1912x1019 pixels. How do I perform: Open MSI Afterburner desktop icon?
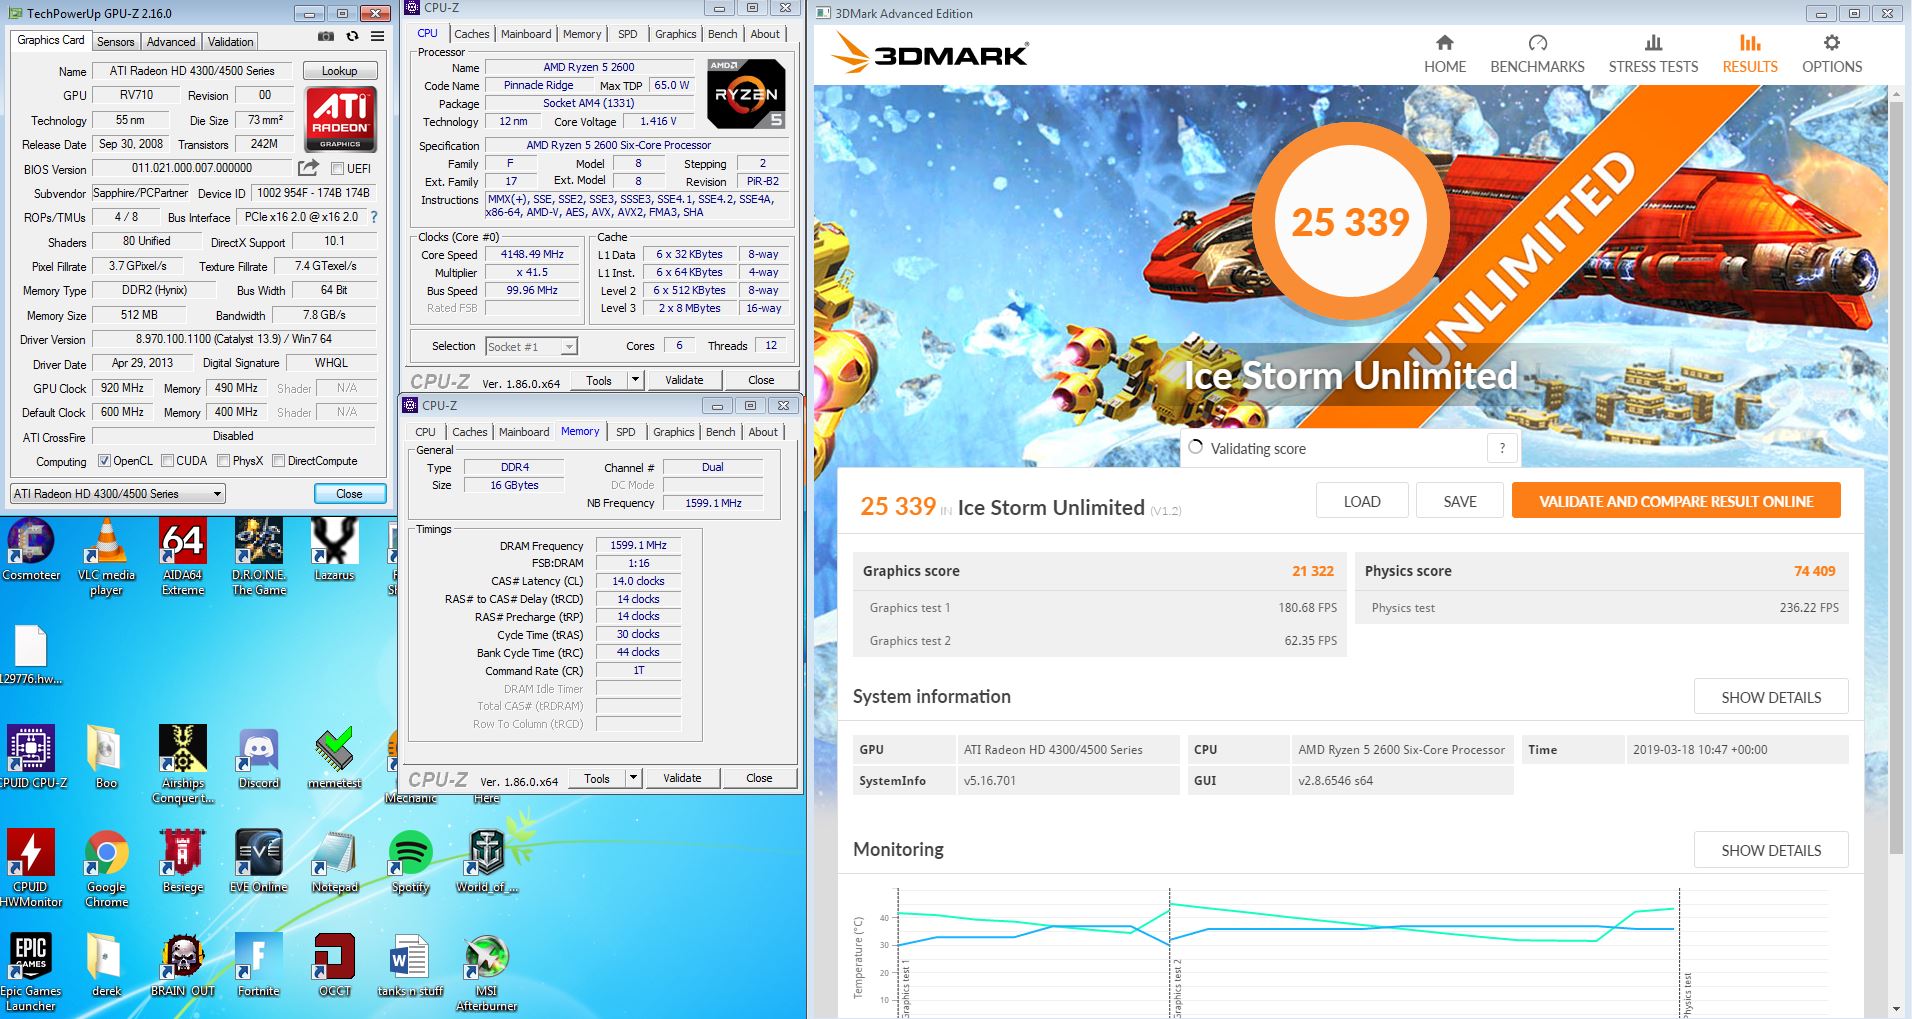pos(486,972)
